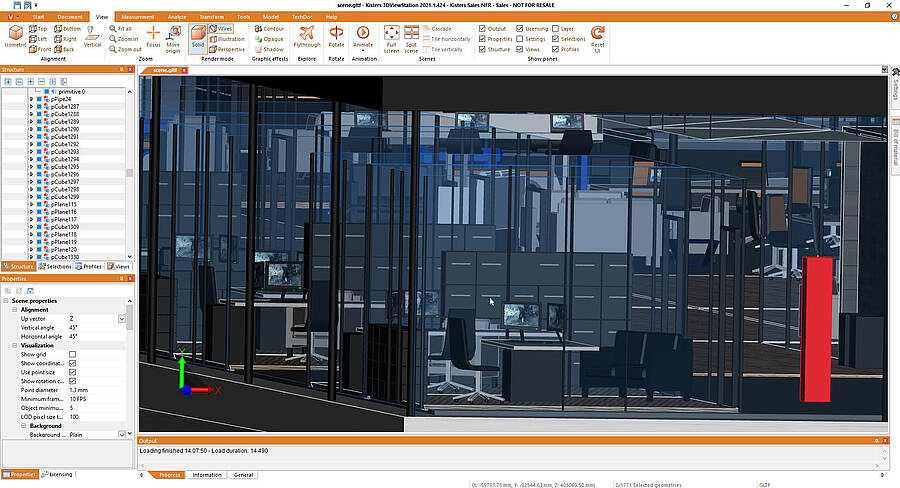The width and height of the screenshot is (900, 488).
Task: Click Move origin tool
Action: [173, 39]
